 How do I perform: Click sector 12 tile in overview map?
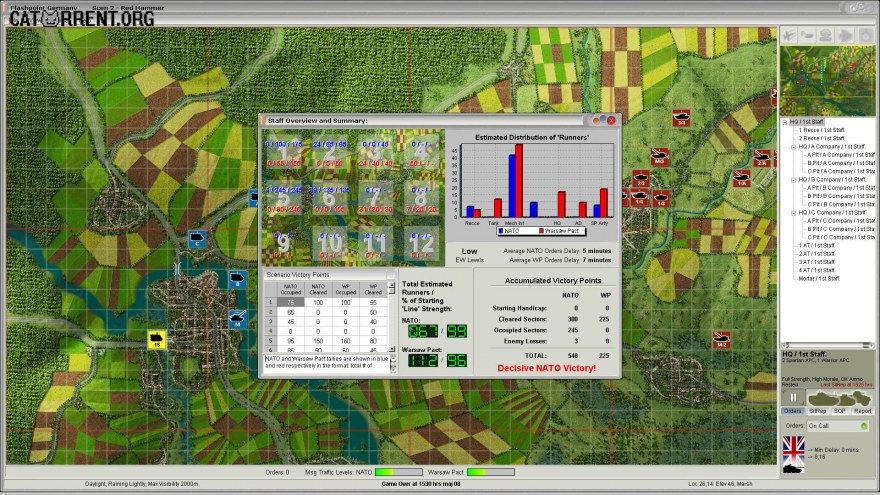pyautogui.click(x=421, y=244)
